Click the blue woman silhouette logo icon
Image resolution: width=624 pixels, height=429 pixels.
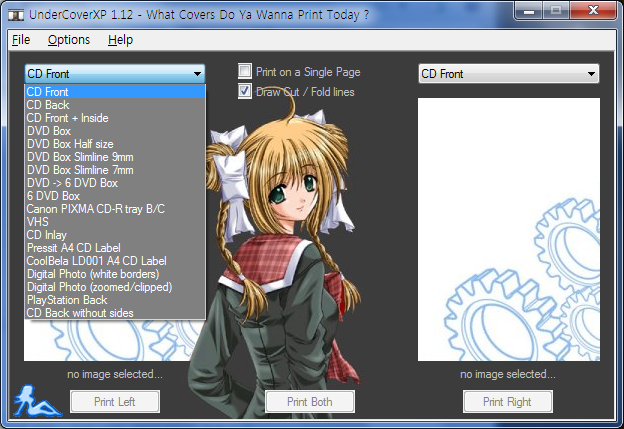click(x=37, y=400)
